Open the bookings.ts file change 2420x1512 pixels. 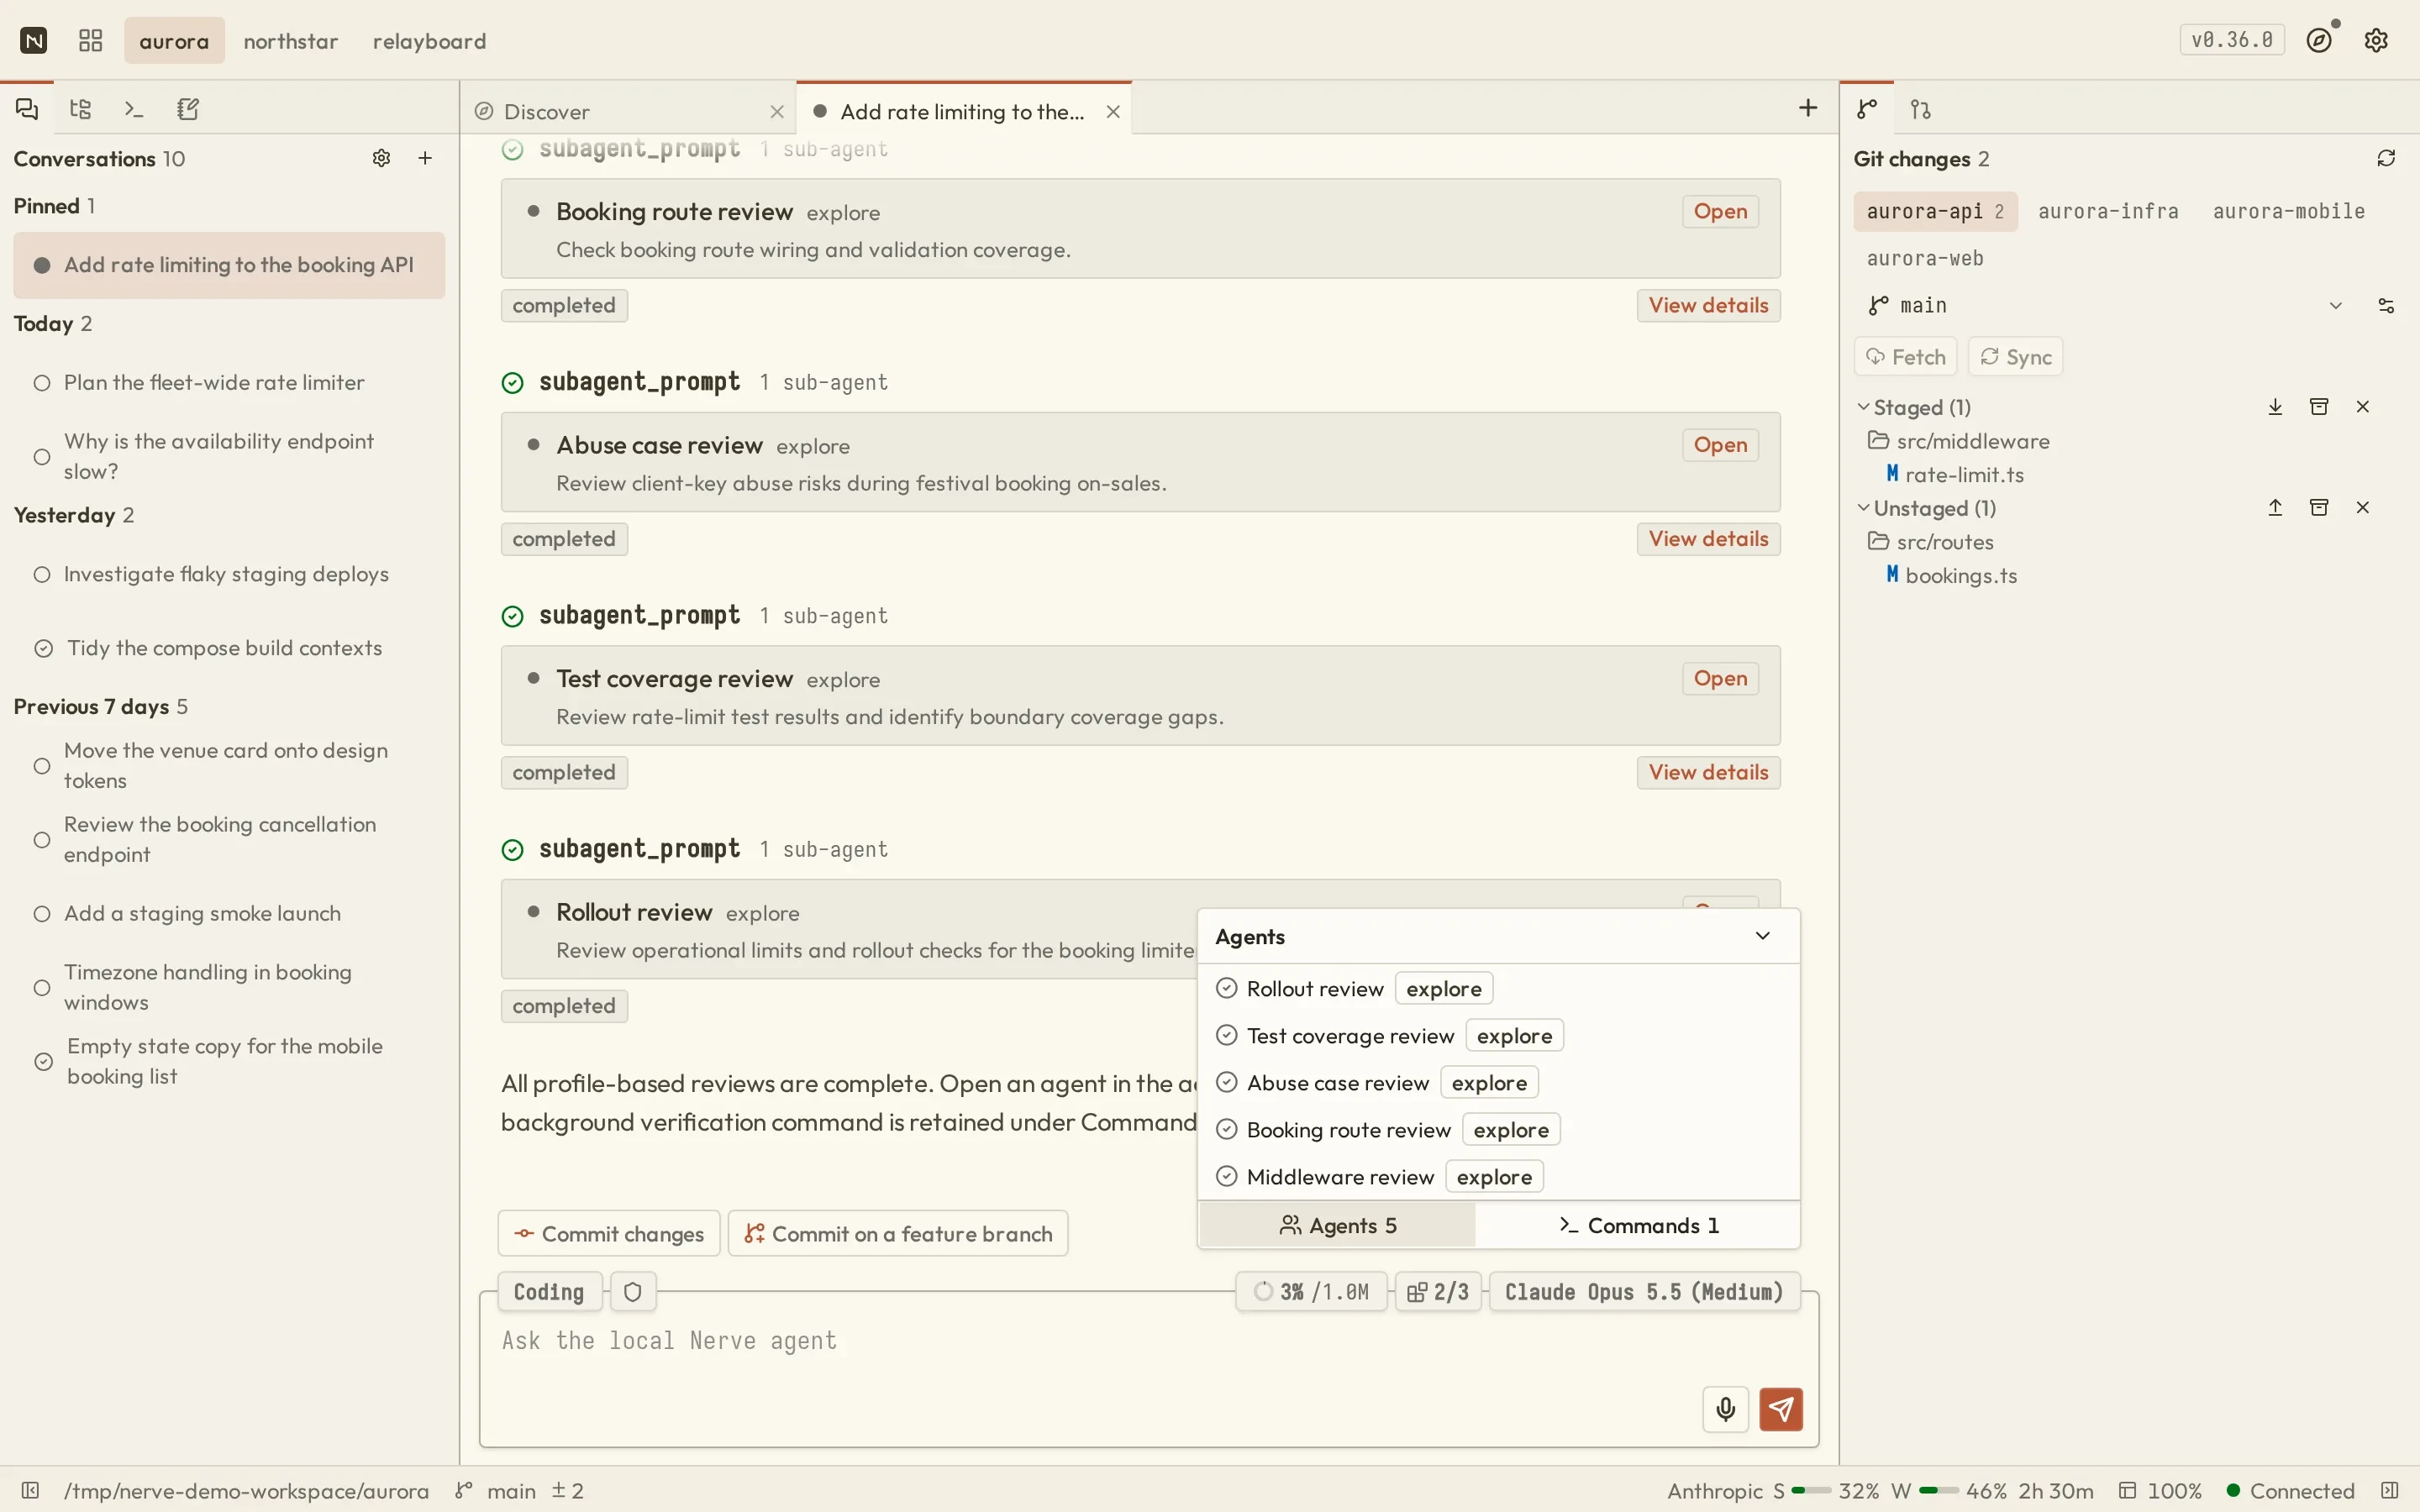[x=1961, y=575]
